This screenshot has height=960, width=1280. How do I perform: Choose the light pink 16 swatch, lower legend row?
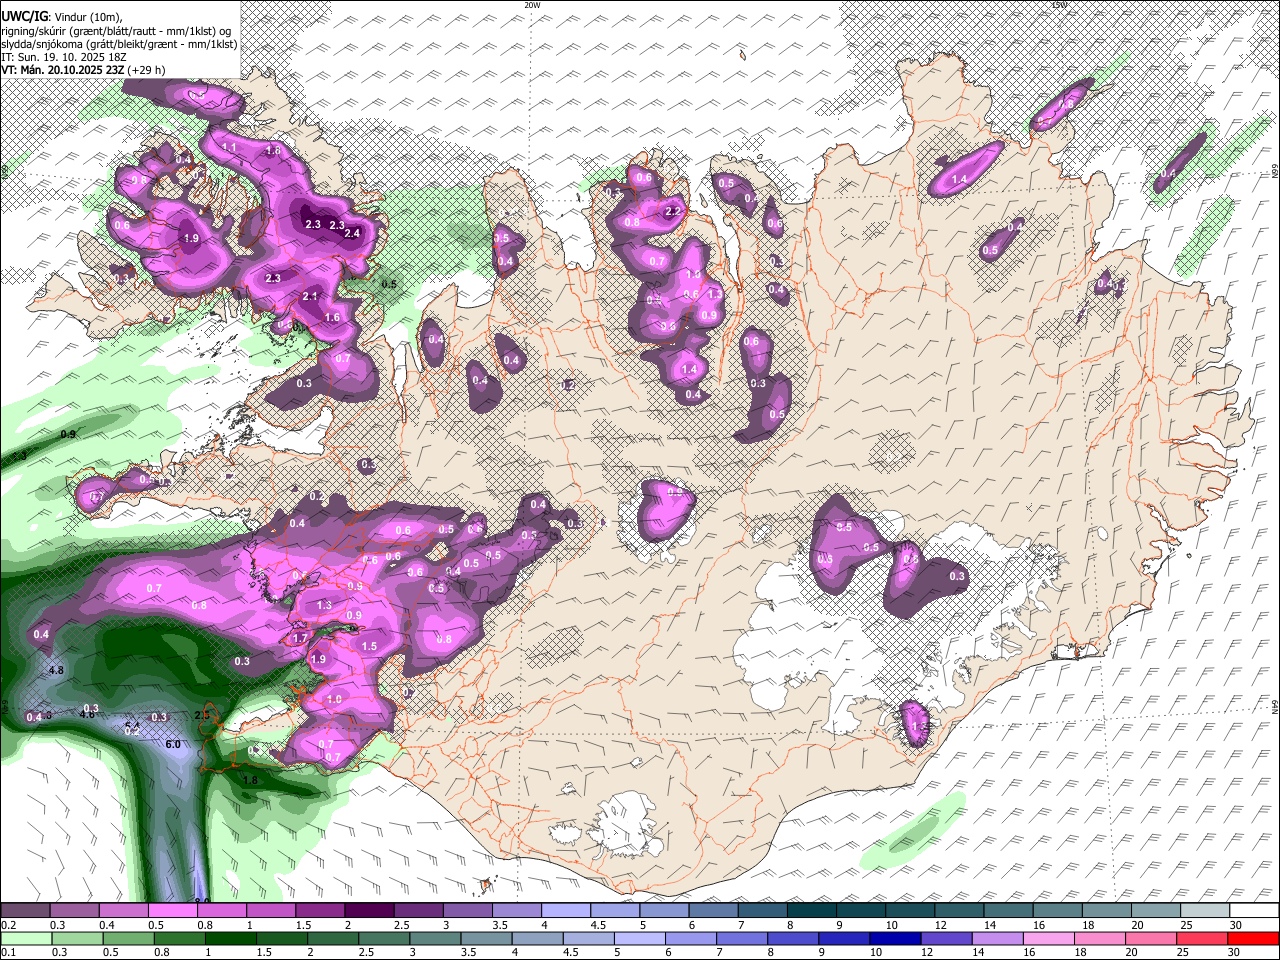tap(1049, 939)
